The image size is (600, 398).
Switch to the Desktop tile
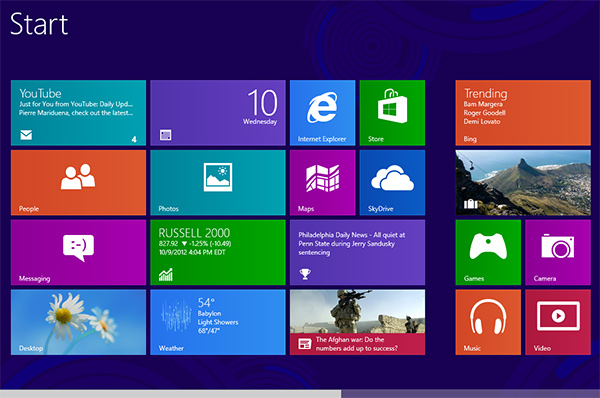point(78,322)
